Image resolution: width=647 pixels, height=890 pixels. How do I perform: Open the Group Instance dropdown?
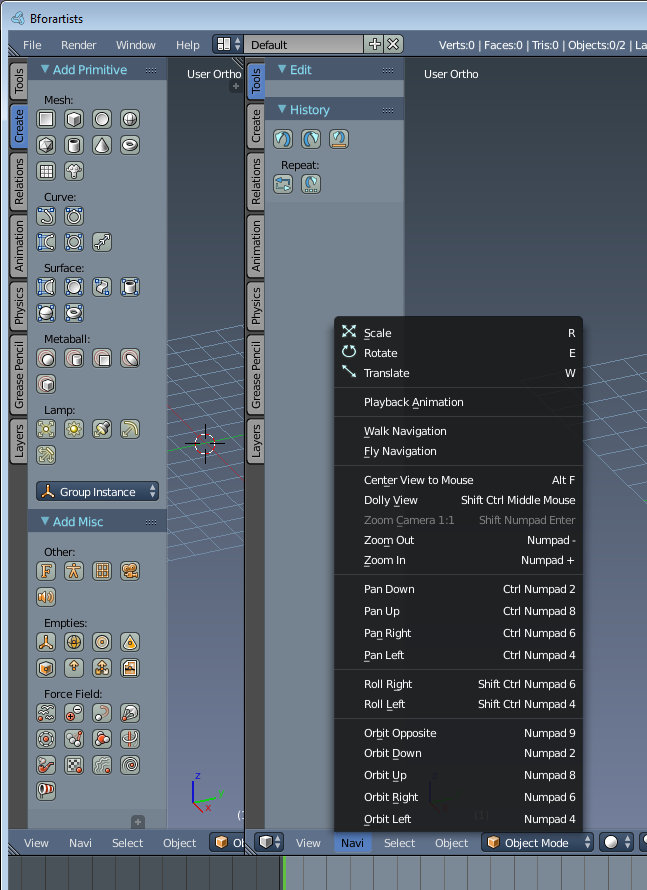coord(97,491)
